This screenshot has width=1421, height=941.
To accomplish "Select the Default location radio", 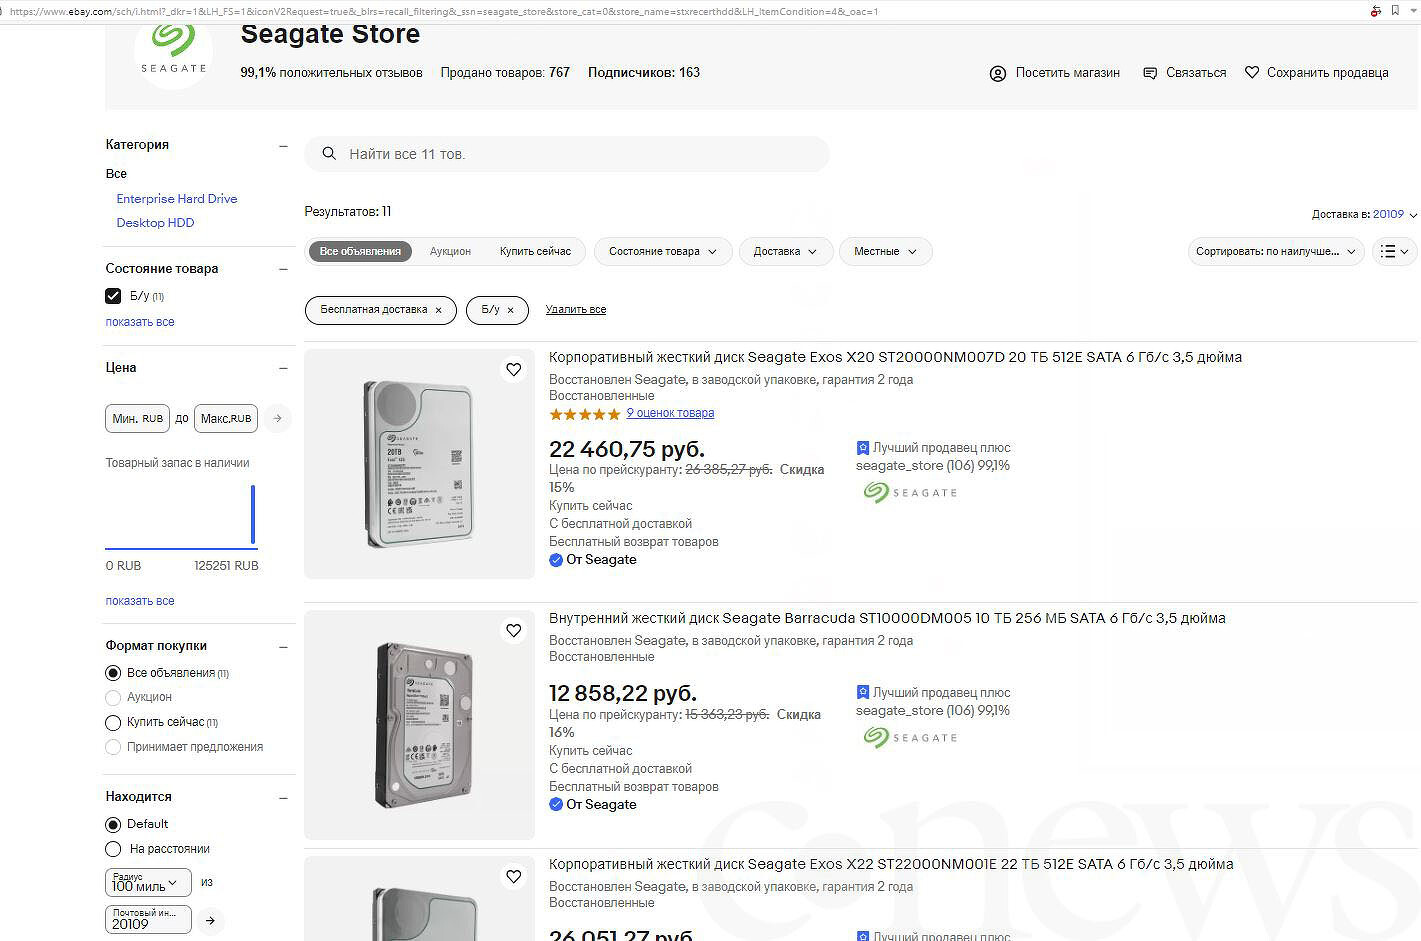I will [x=113, y=824].
